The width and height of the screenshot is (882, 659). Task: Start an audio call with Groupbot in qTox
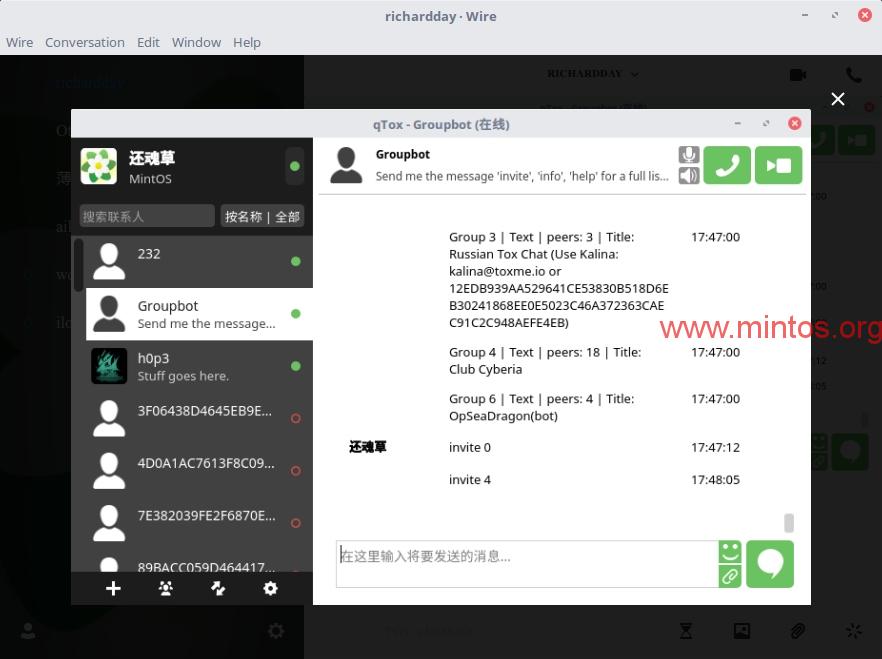pos(727,165)
